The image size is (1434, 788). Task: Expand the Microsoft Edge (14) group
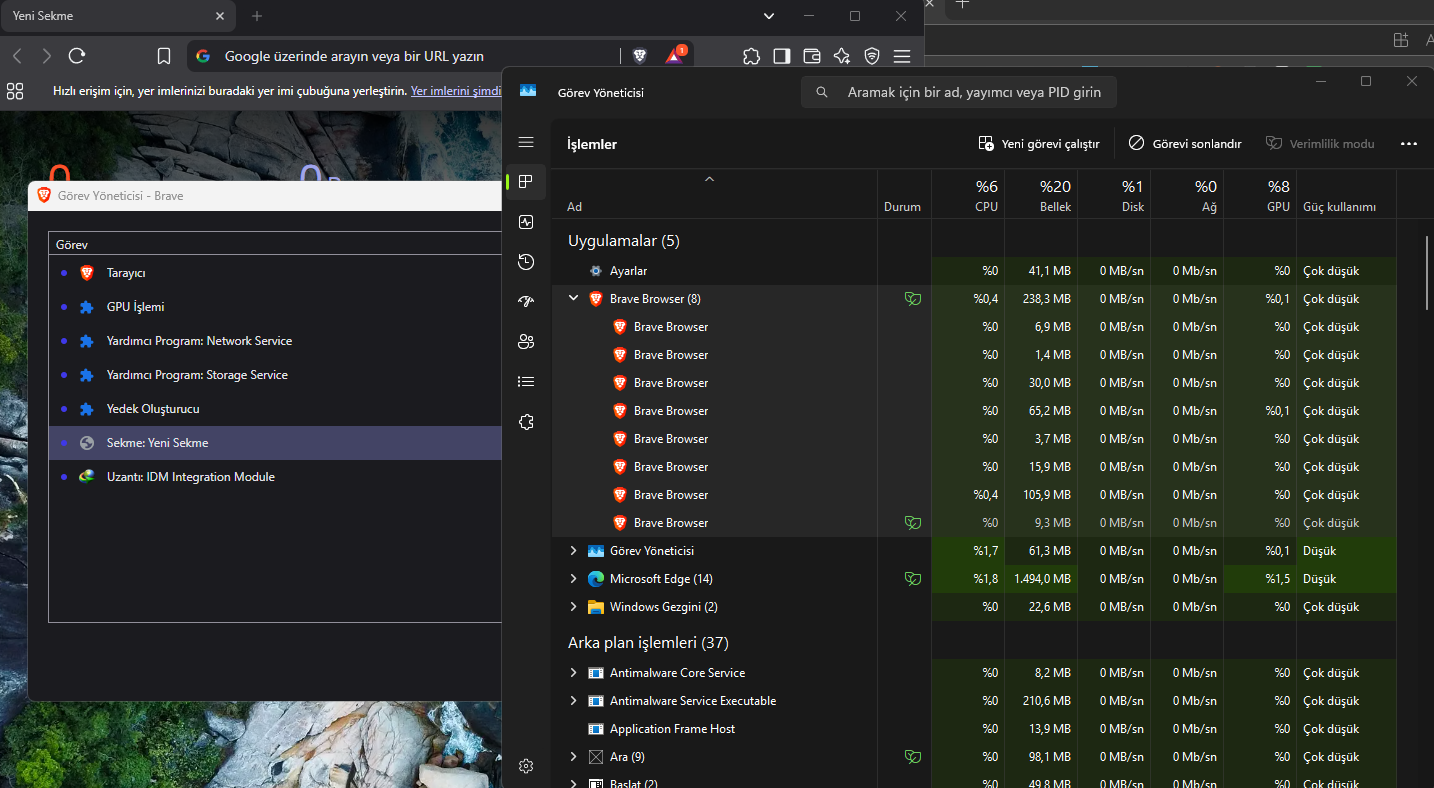click(x=574, y=578)
